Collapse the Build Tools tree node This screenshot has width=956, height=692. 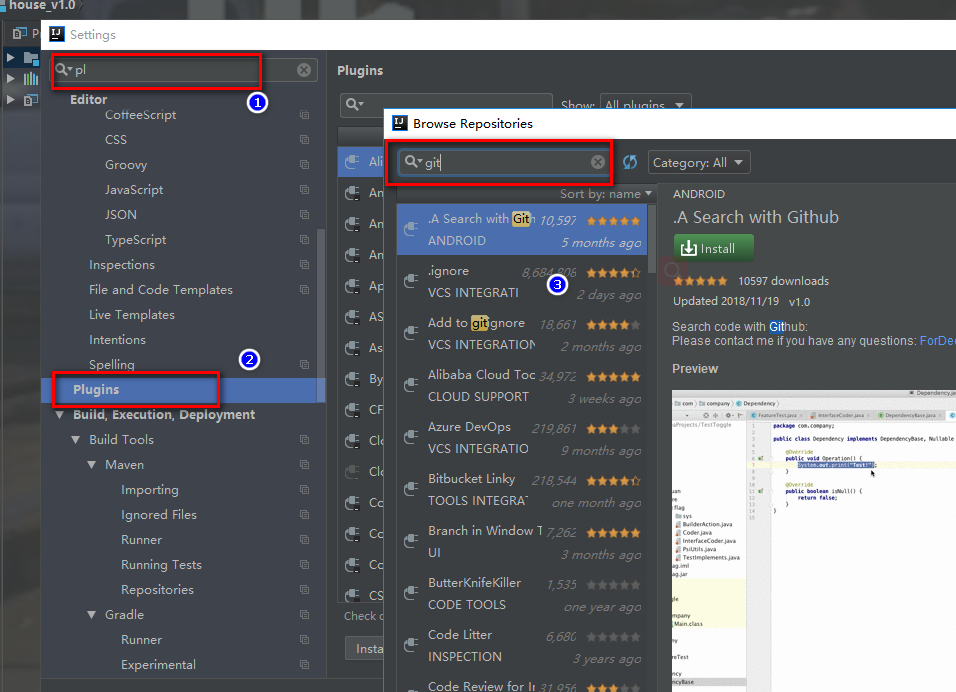(76, 440)
